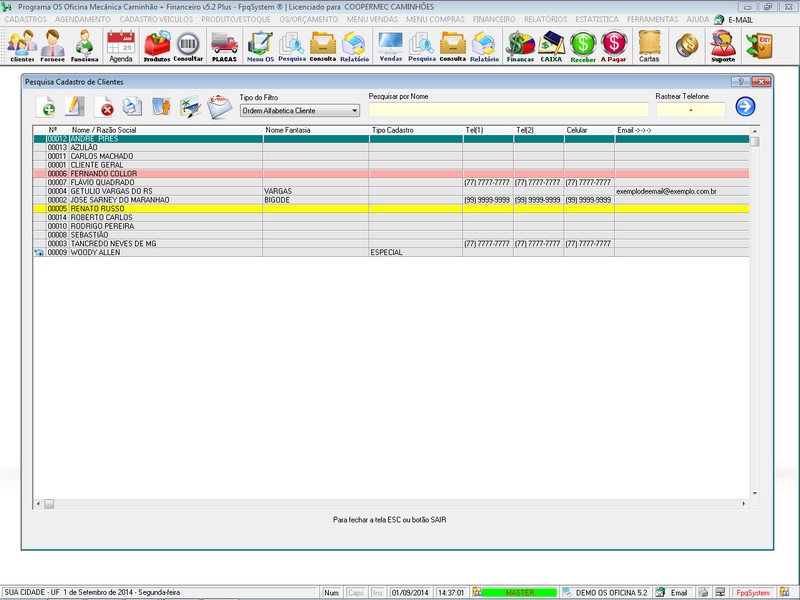Click Consulta icon next to Menu OS Pesquisa

tap(323, 46)
